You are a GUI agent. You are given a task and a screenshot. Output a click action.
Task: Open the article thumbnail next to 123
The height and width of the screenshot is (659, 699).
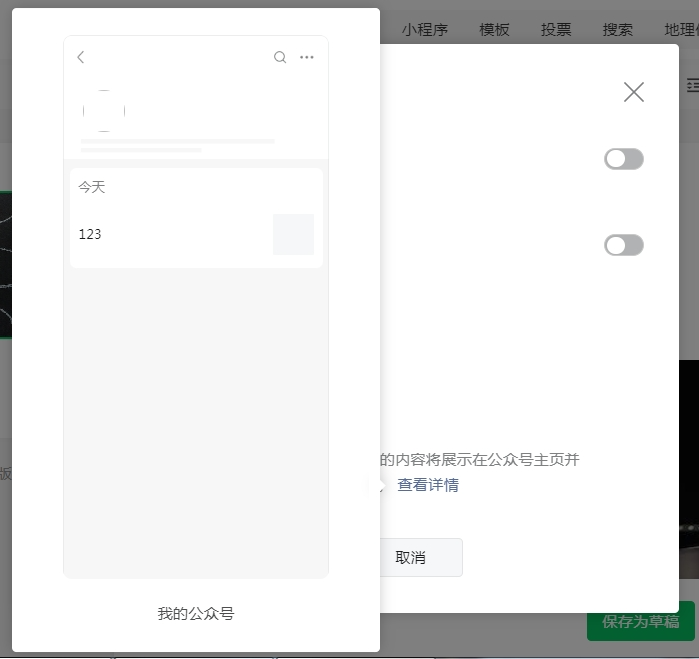coord(293,235)
